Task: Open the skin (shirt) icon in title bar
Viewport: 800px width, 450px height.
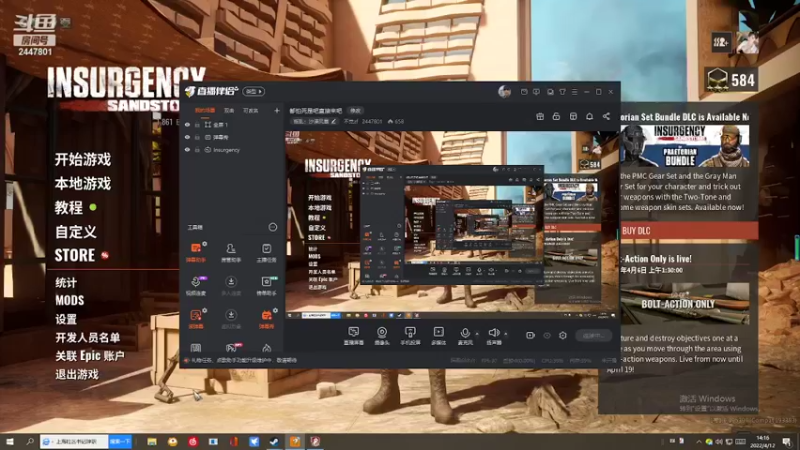Action: pyautogui.click(x=562, y=92)
